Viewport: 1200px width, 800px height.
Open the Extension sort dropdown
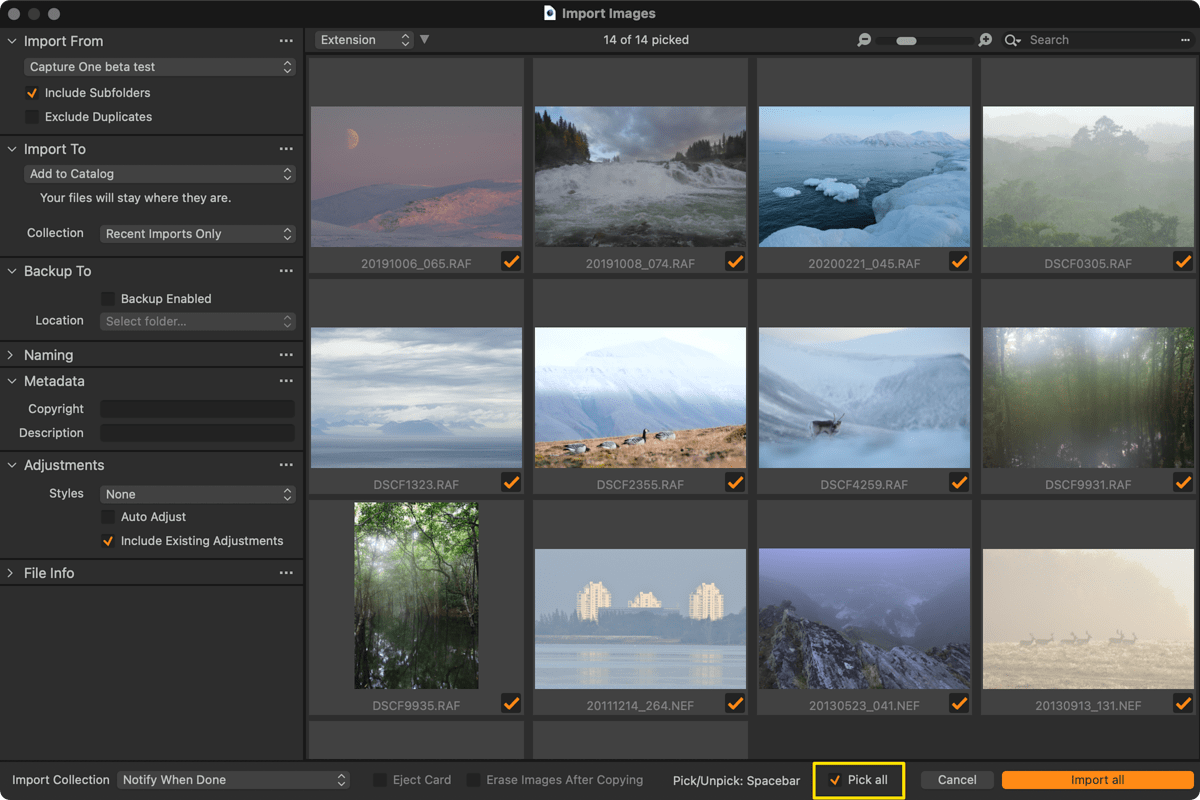pos(364,40)
